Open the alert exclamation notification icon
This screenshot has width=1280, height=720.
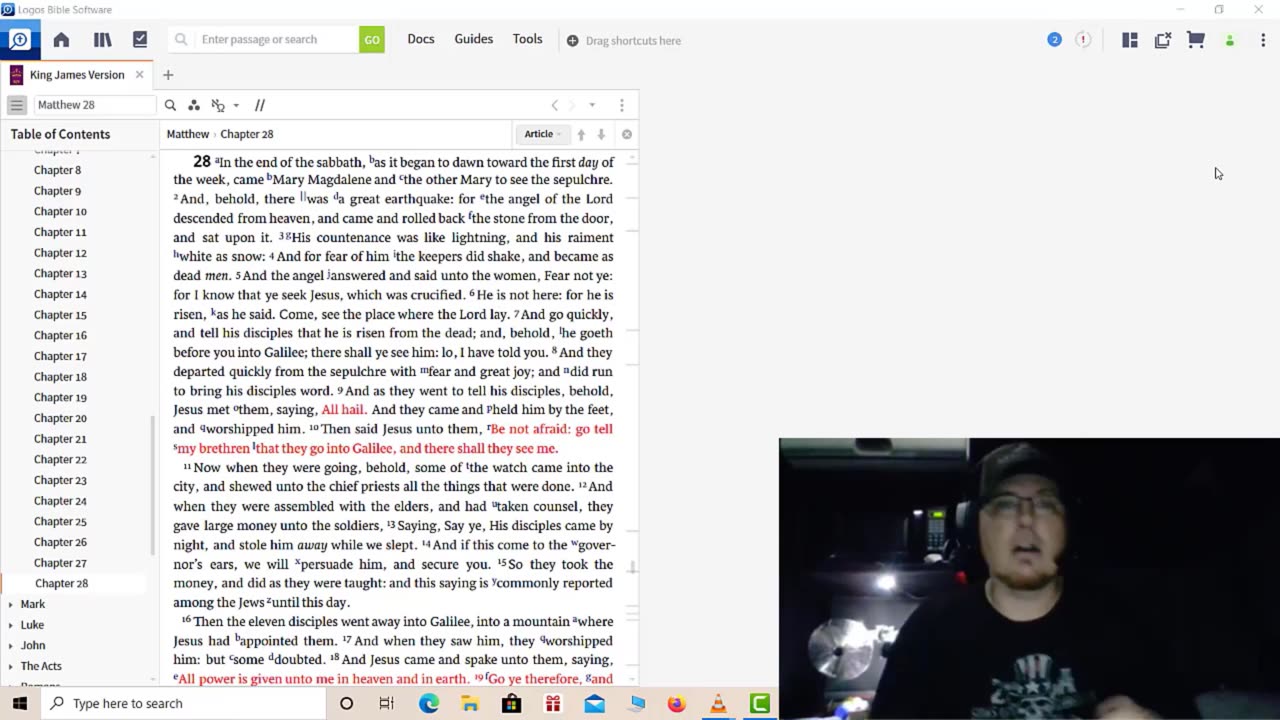point(1083,40)
